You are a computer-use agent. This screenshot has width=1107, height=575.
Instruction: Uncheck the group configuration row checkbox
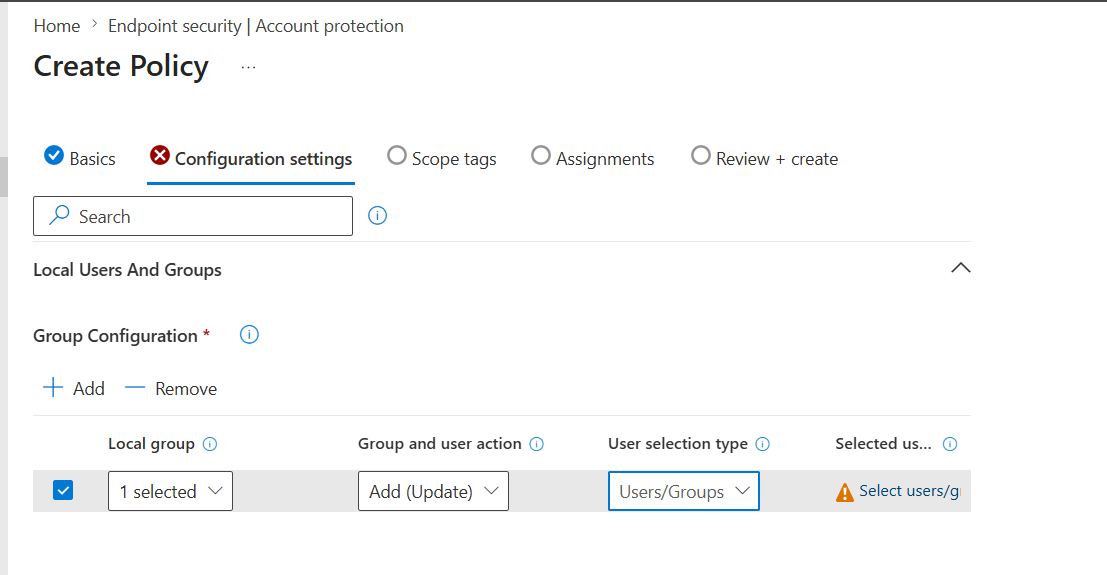pos(63,490)
